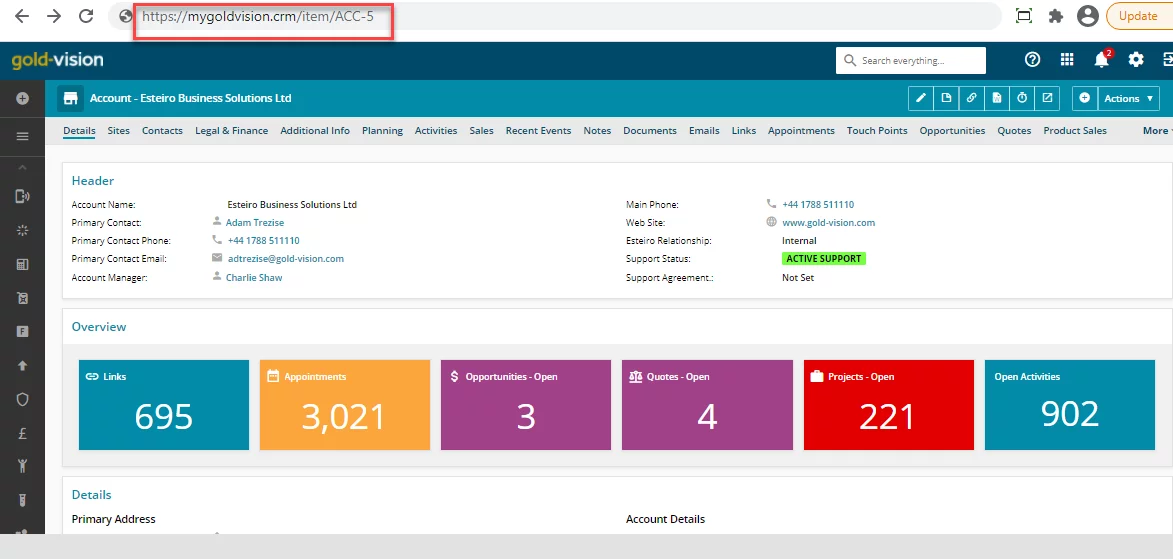Viewport: 1173px width, 559px height.
Task: Click the browser reload button
Action: [86, 16]
